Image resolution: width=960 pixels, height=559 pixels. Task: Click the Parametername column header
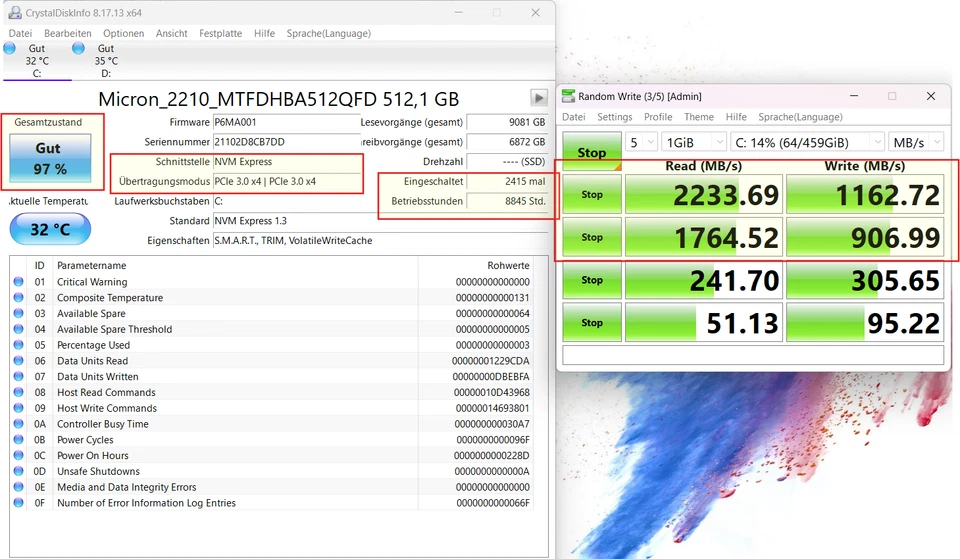[x=91, y=265]
